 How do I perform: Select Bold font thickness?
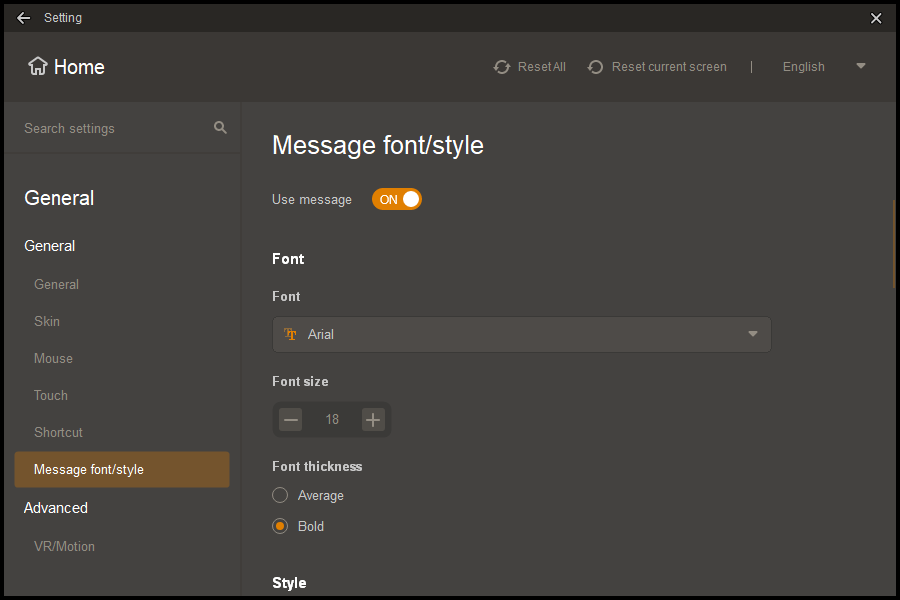point(281,526)
